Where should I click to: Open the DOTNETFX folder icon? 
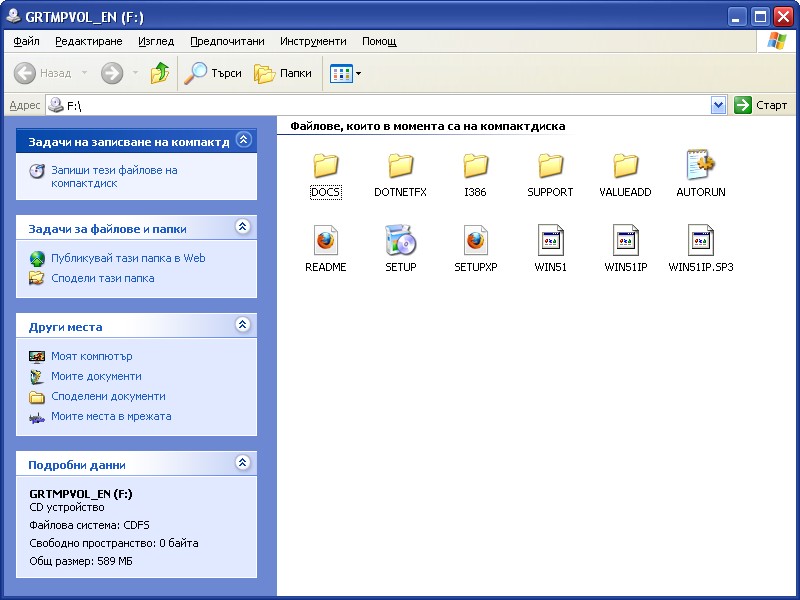point(401,165)
